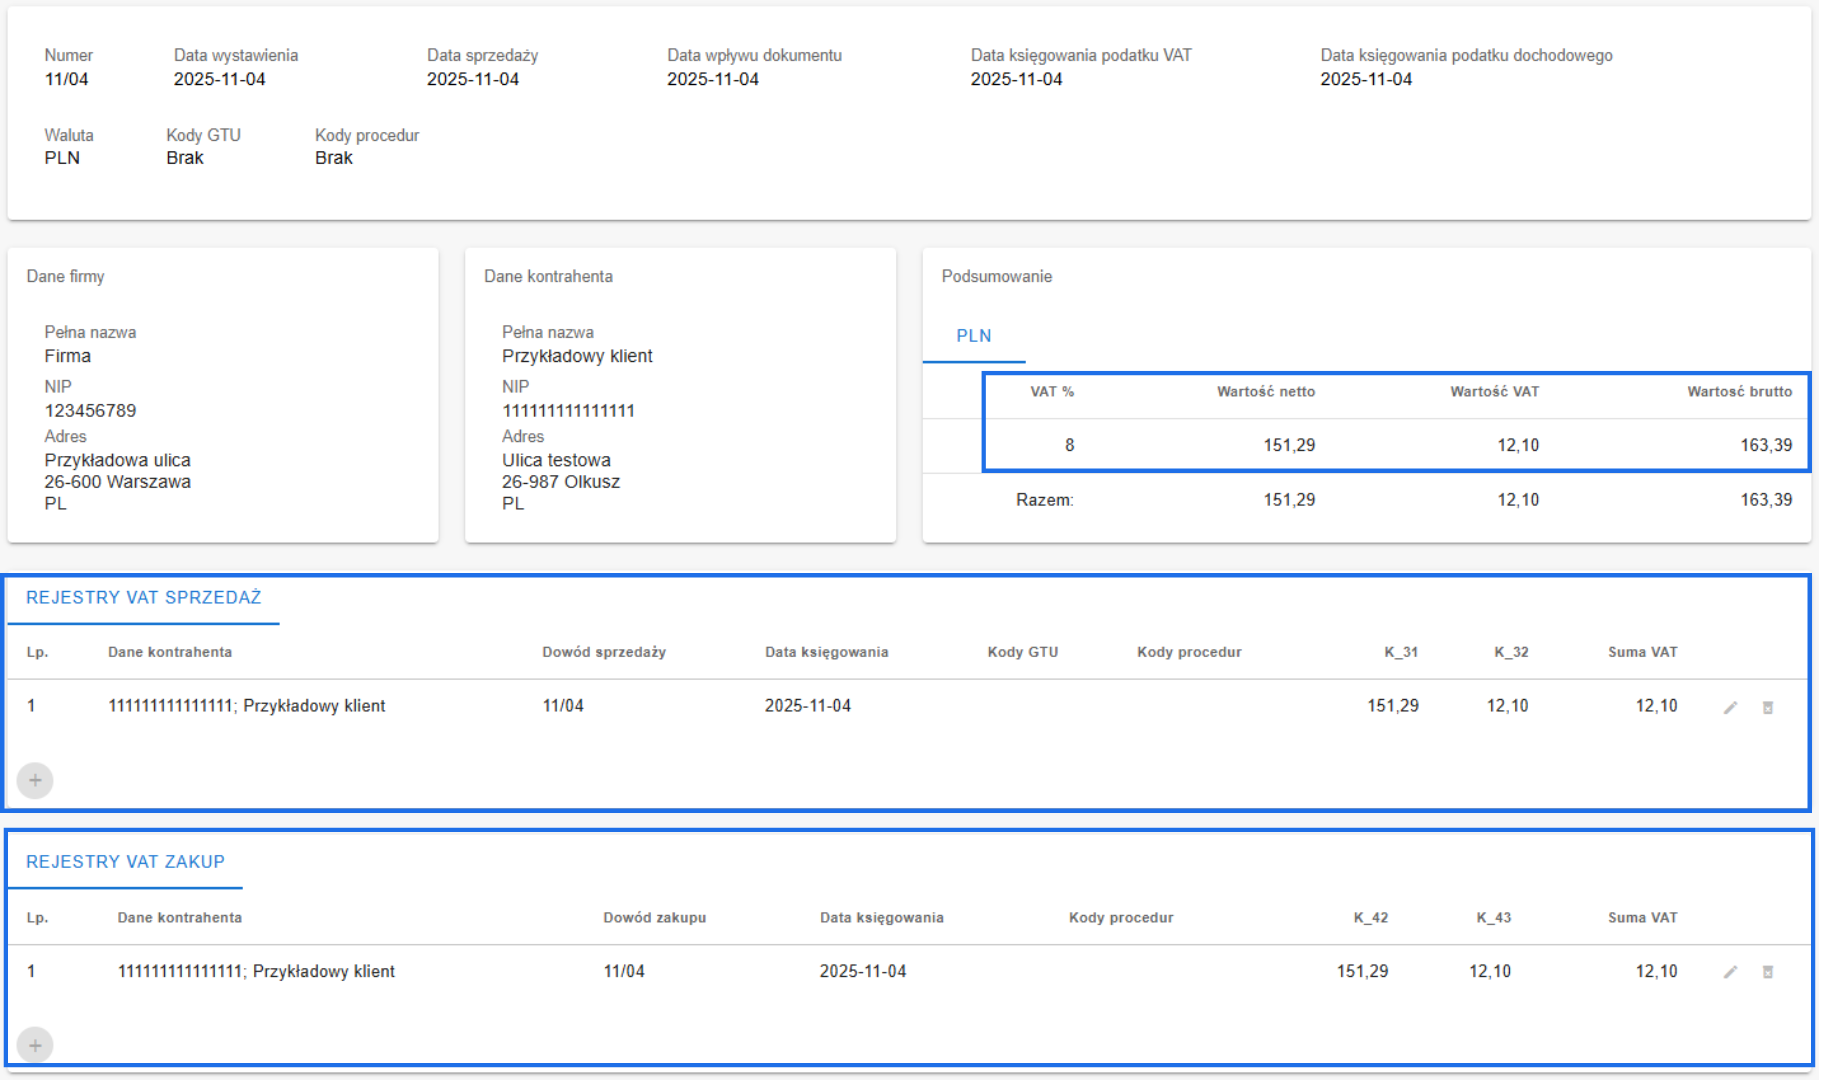Click the Wartość brutto column header
The image size is (1830, 1080).
point(1739,392)
